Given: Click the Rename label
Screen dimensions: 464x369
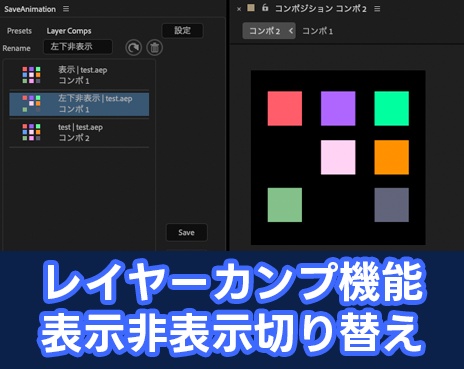Looking at the screenshot, I should click(x=16, y=48).
